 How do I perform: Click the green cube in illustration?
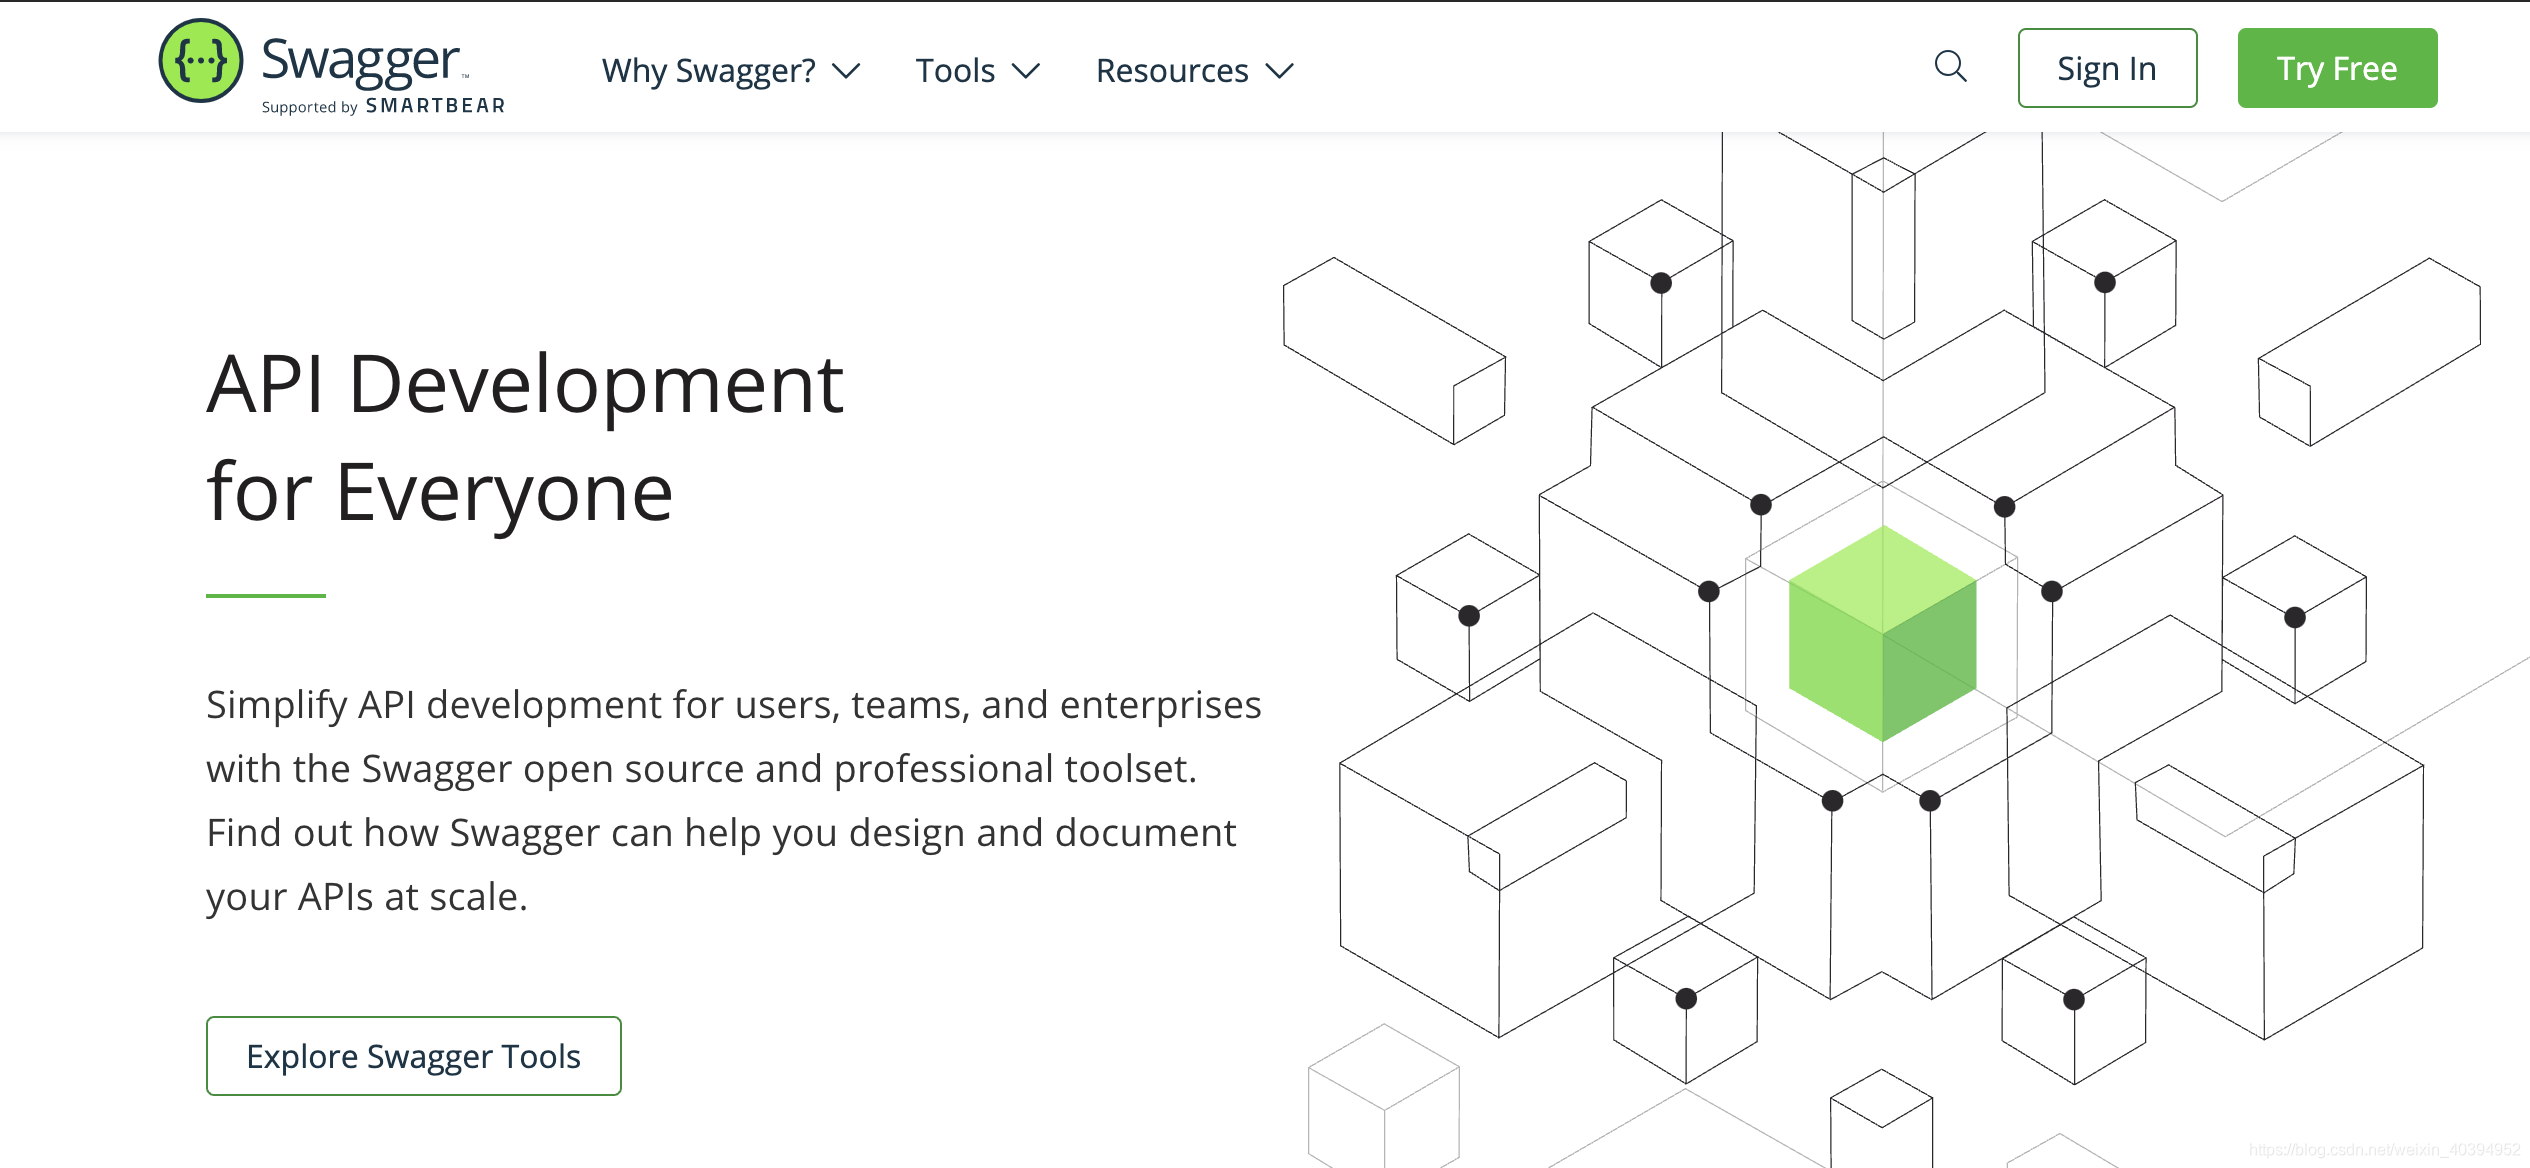click(1883, 633)
